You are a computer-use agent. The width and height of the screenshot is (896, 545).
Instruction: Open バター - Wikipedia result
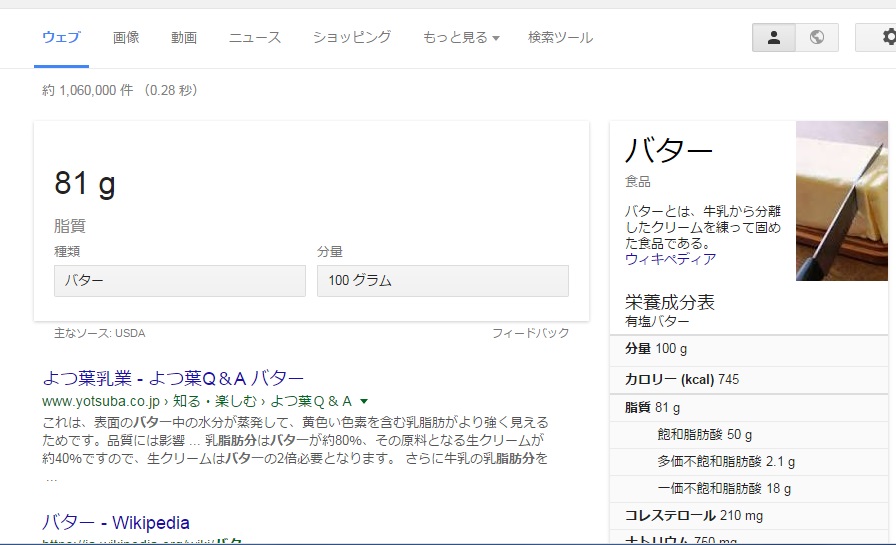116,523
